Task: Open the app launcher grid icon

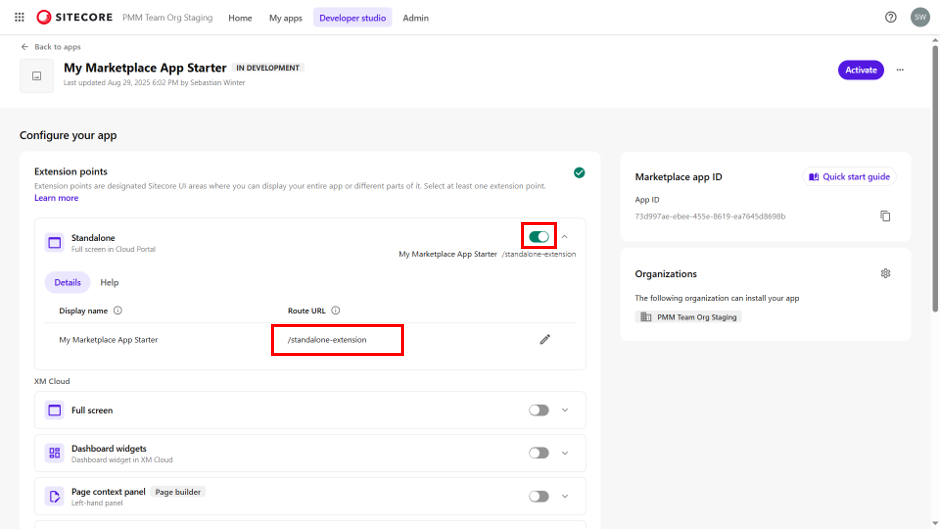Action: (19, 17)
